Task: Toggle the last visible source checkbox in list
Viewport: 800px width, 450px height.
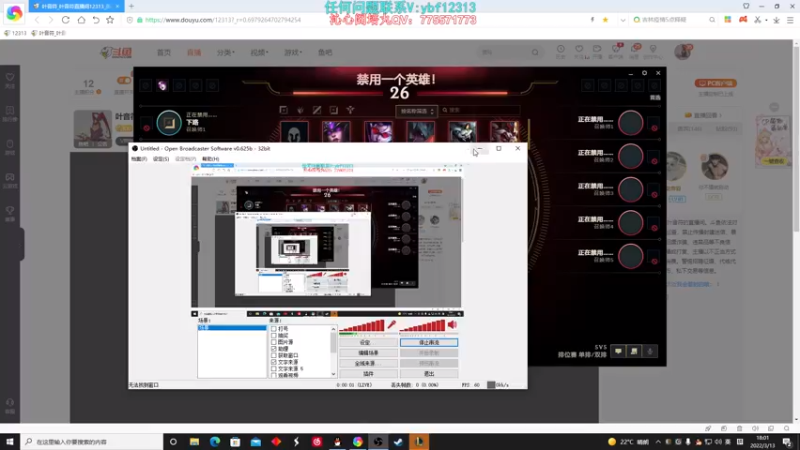Action: 274,375
